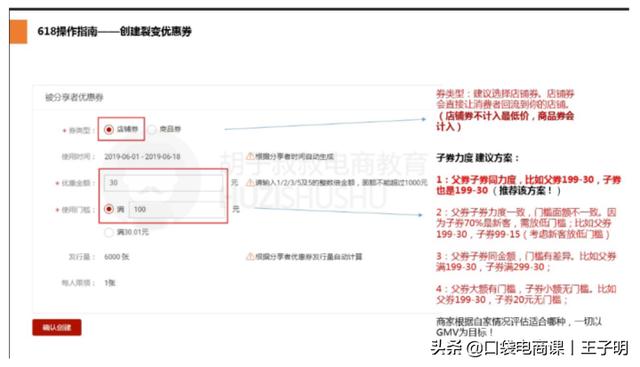The width and height of the screenshot is (640, 367).
Task: Click the 被分享者优惠券 section heading
Action: pos(74,97)
